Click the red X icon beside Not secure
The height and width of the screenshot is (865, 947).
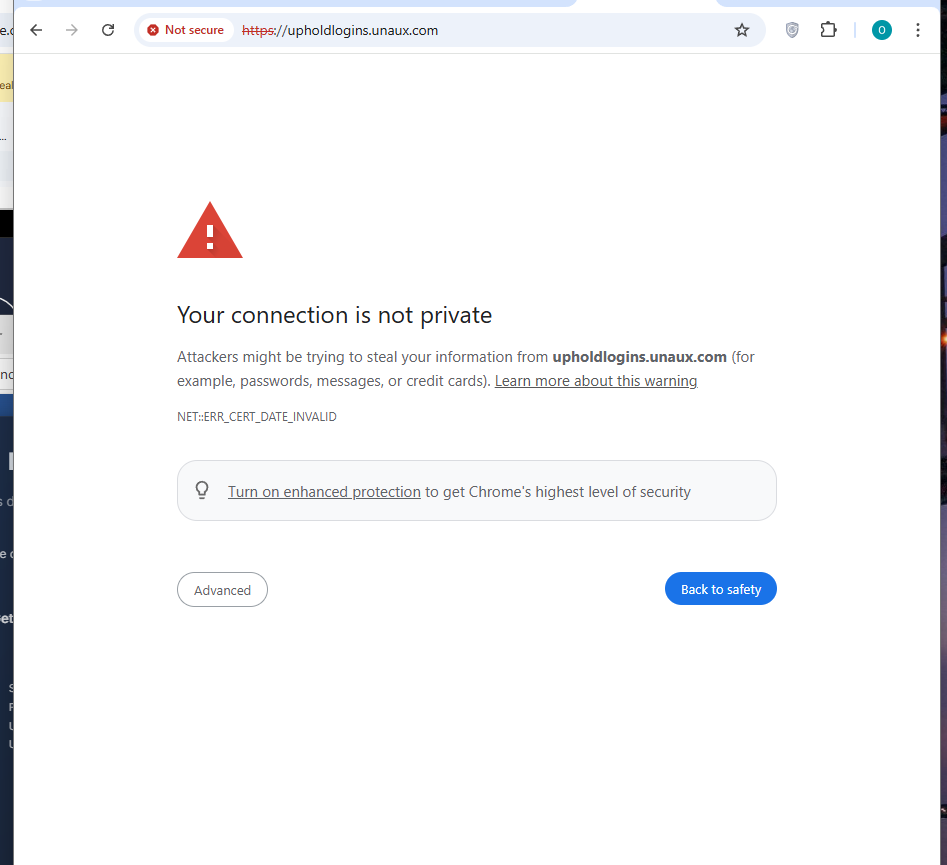click(153, 30)
